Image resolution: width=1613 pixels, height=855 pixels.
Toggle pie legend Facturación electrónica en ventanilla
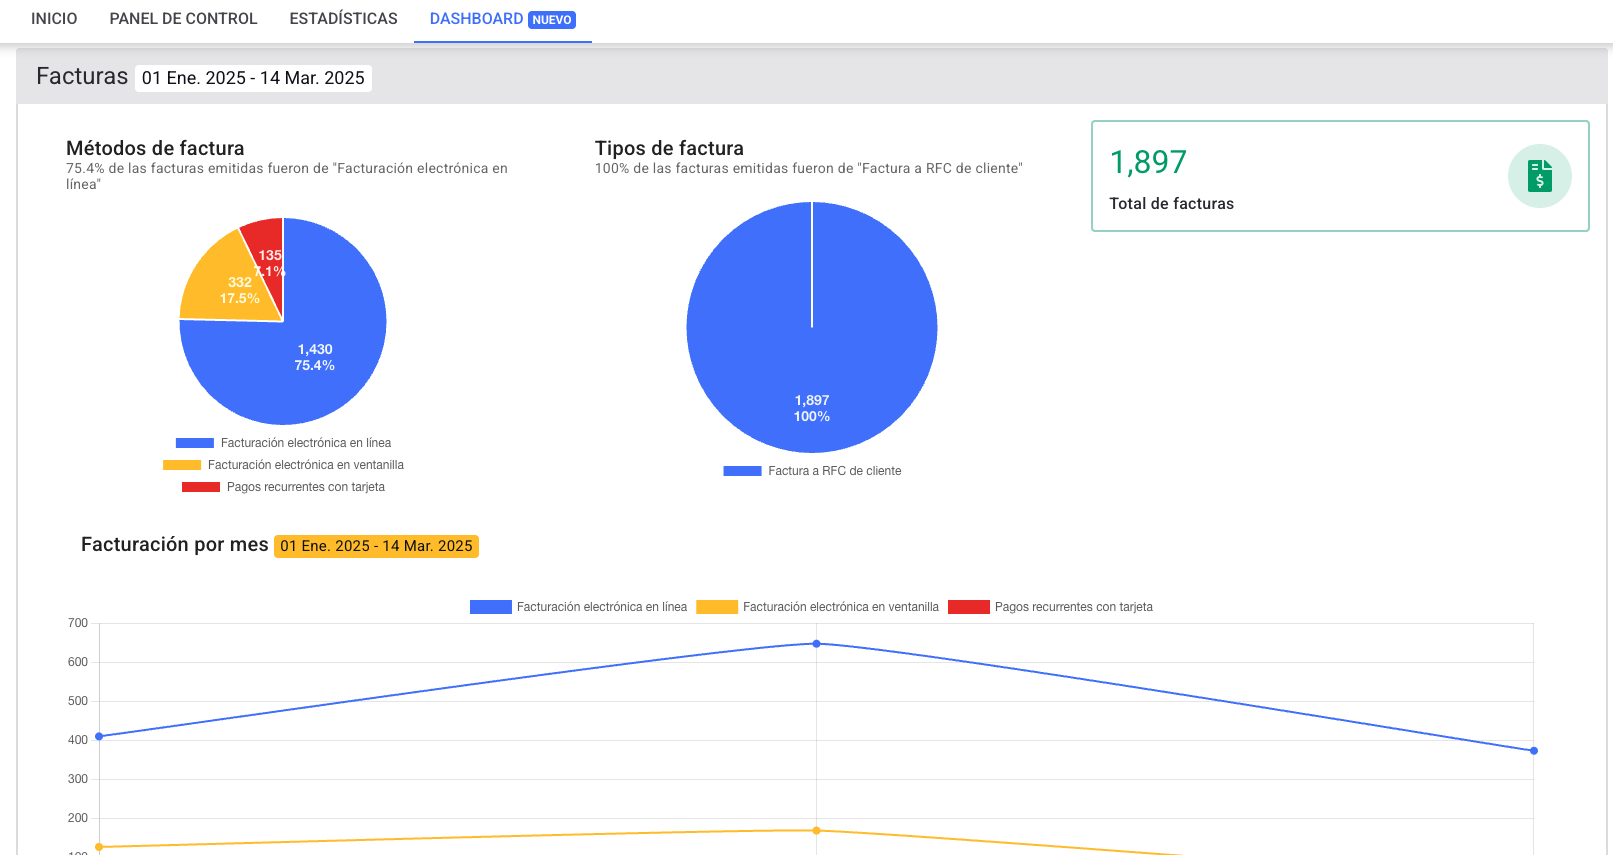click(284, 465)
